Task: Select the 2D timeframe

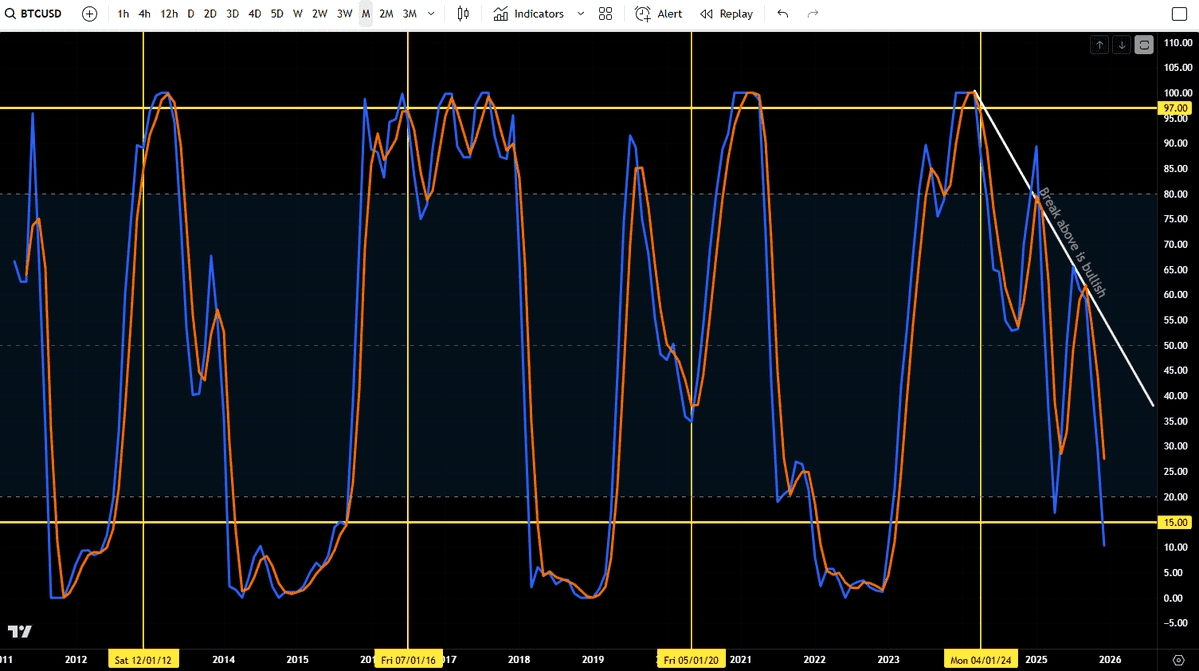Action: click(x=210, y=14)
